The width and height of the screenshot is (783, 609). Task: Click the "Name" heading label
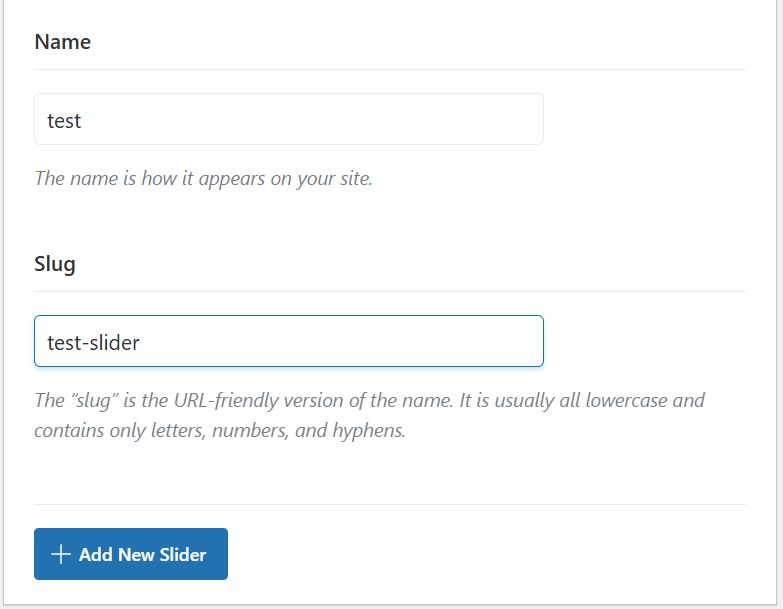click(62, 42)
